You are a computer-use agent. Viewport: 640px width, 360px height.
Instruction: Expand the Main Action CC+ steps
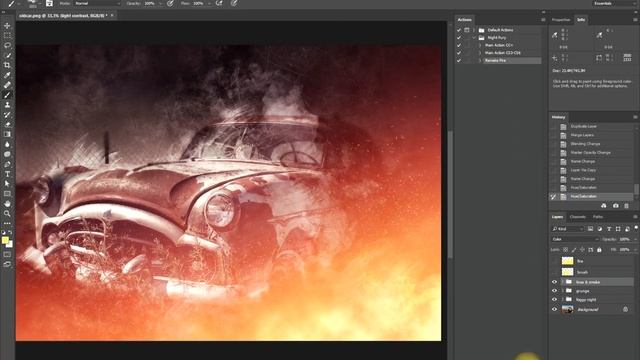pyautogui.click(x=480, y=45)
